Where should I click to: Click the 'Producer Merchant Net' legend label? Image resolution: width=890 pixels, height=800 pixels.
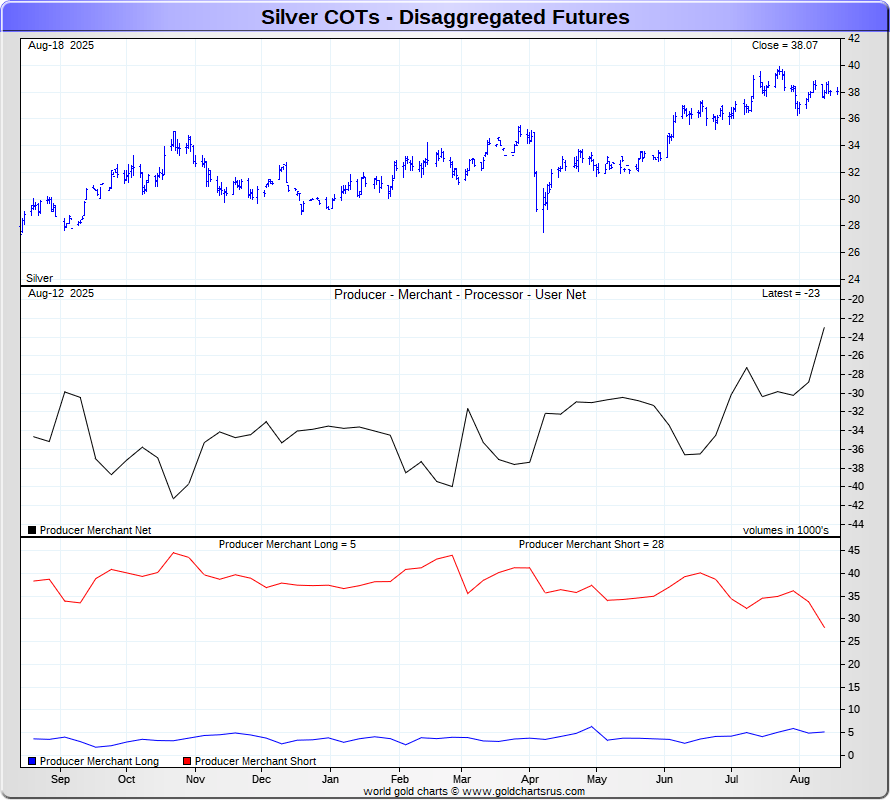point(95,530)
